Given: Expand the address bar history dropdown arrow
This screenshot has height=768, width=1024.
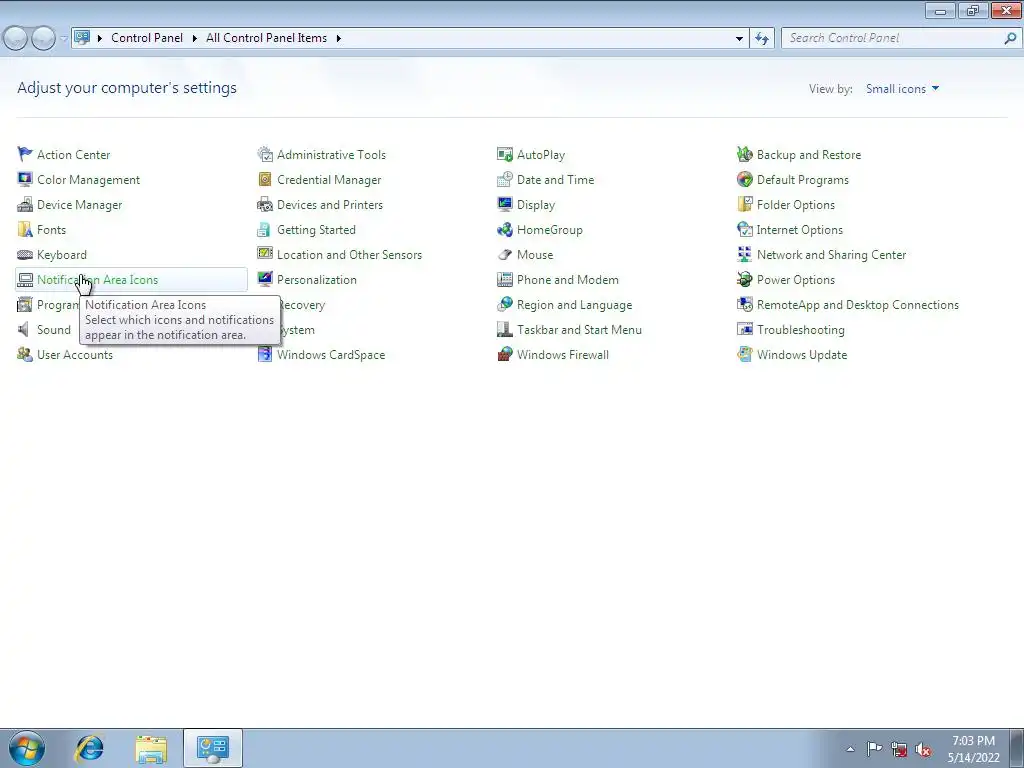Looking at the screenshot, I should pyautogui.click(x=739, y=39).
